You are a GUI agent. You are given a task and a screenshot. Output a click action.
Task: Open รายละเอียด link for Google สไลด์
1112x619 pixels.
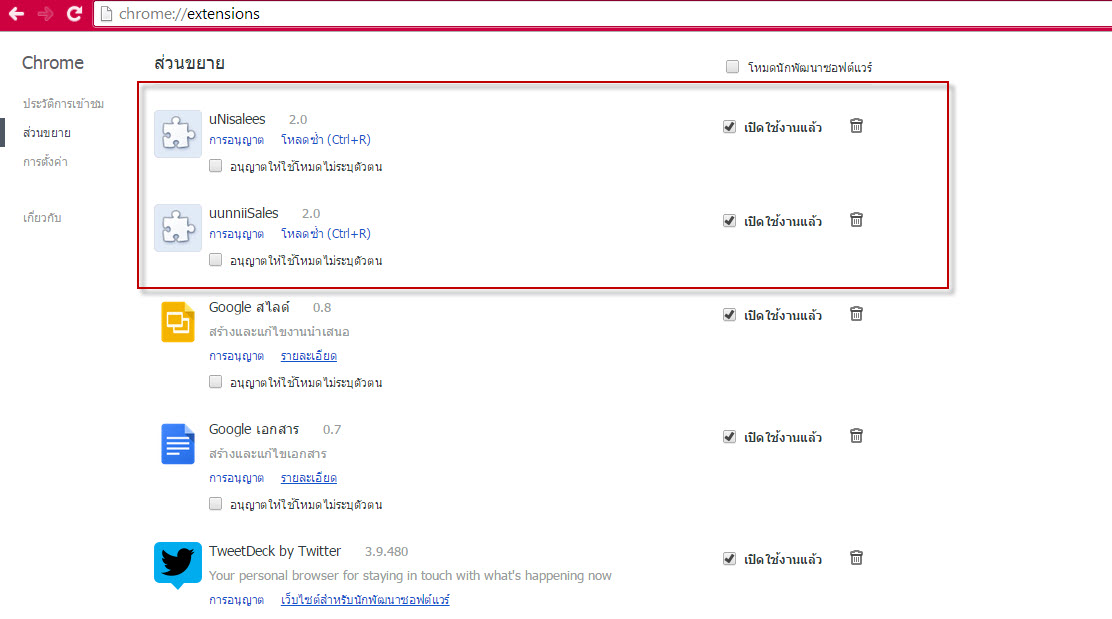tap(308, 356)
